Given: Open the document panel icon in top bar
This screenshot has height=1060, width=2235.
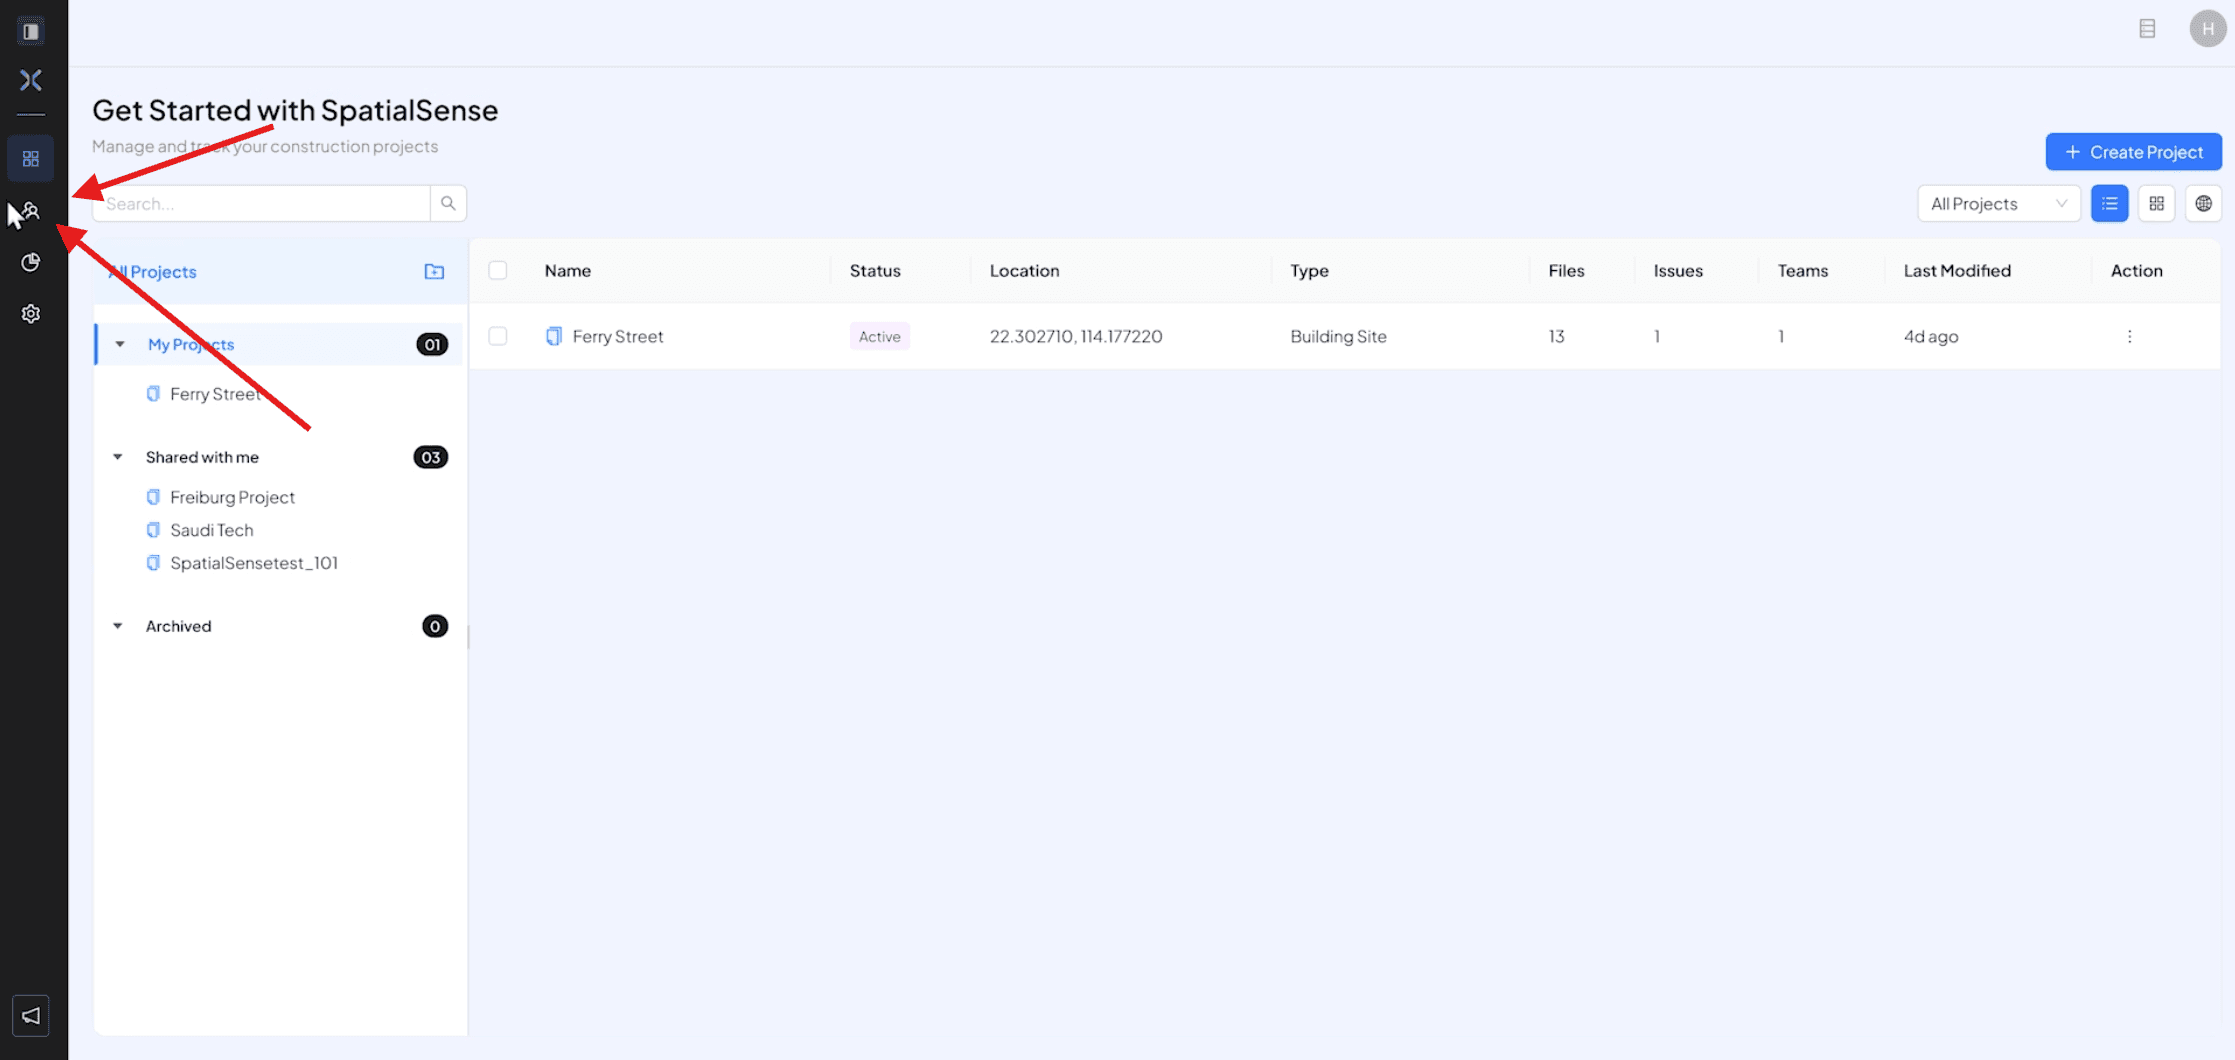Looking at the screenshot, I should [2147, 29].
